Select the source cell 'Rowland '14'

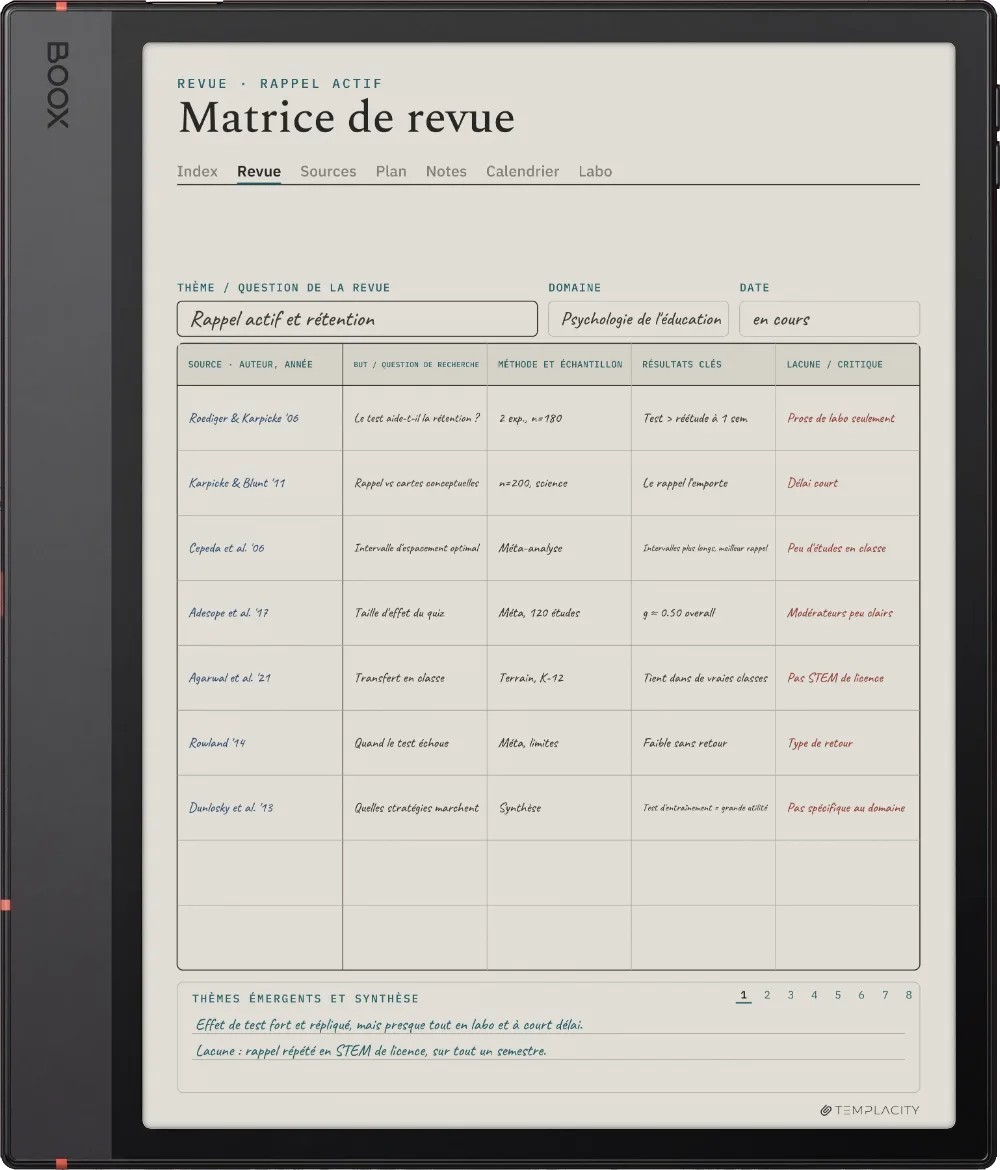pyautogui.click(x=260, y=742)
